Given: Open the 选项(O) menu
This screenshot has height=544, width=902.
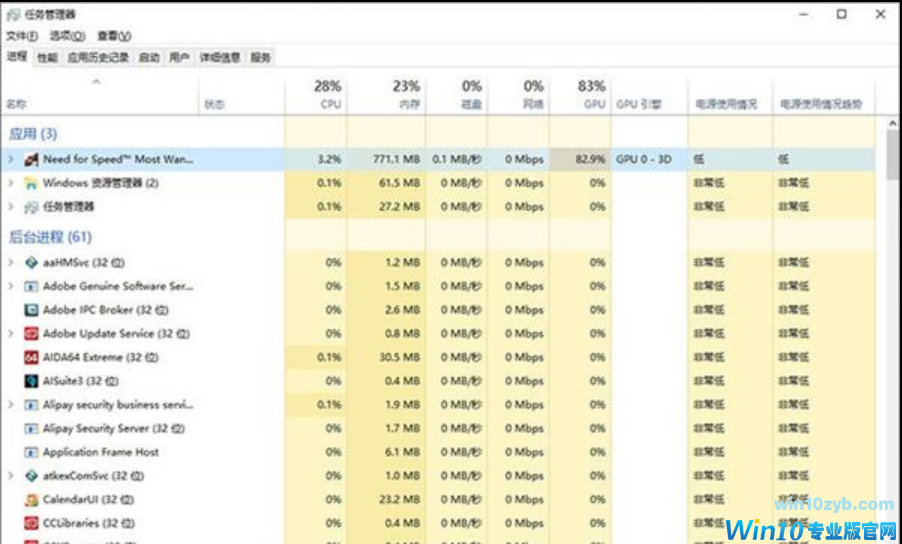Looking at the screenshot, I should pyautogui.click(x=67, y=36).
